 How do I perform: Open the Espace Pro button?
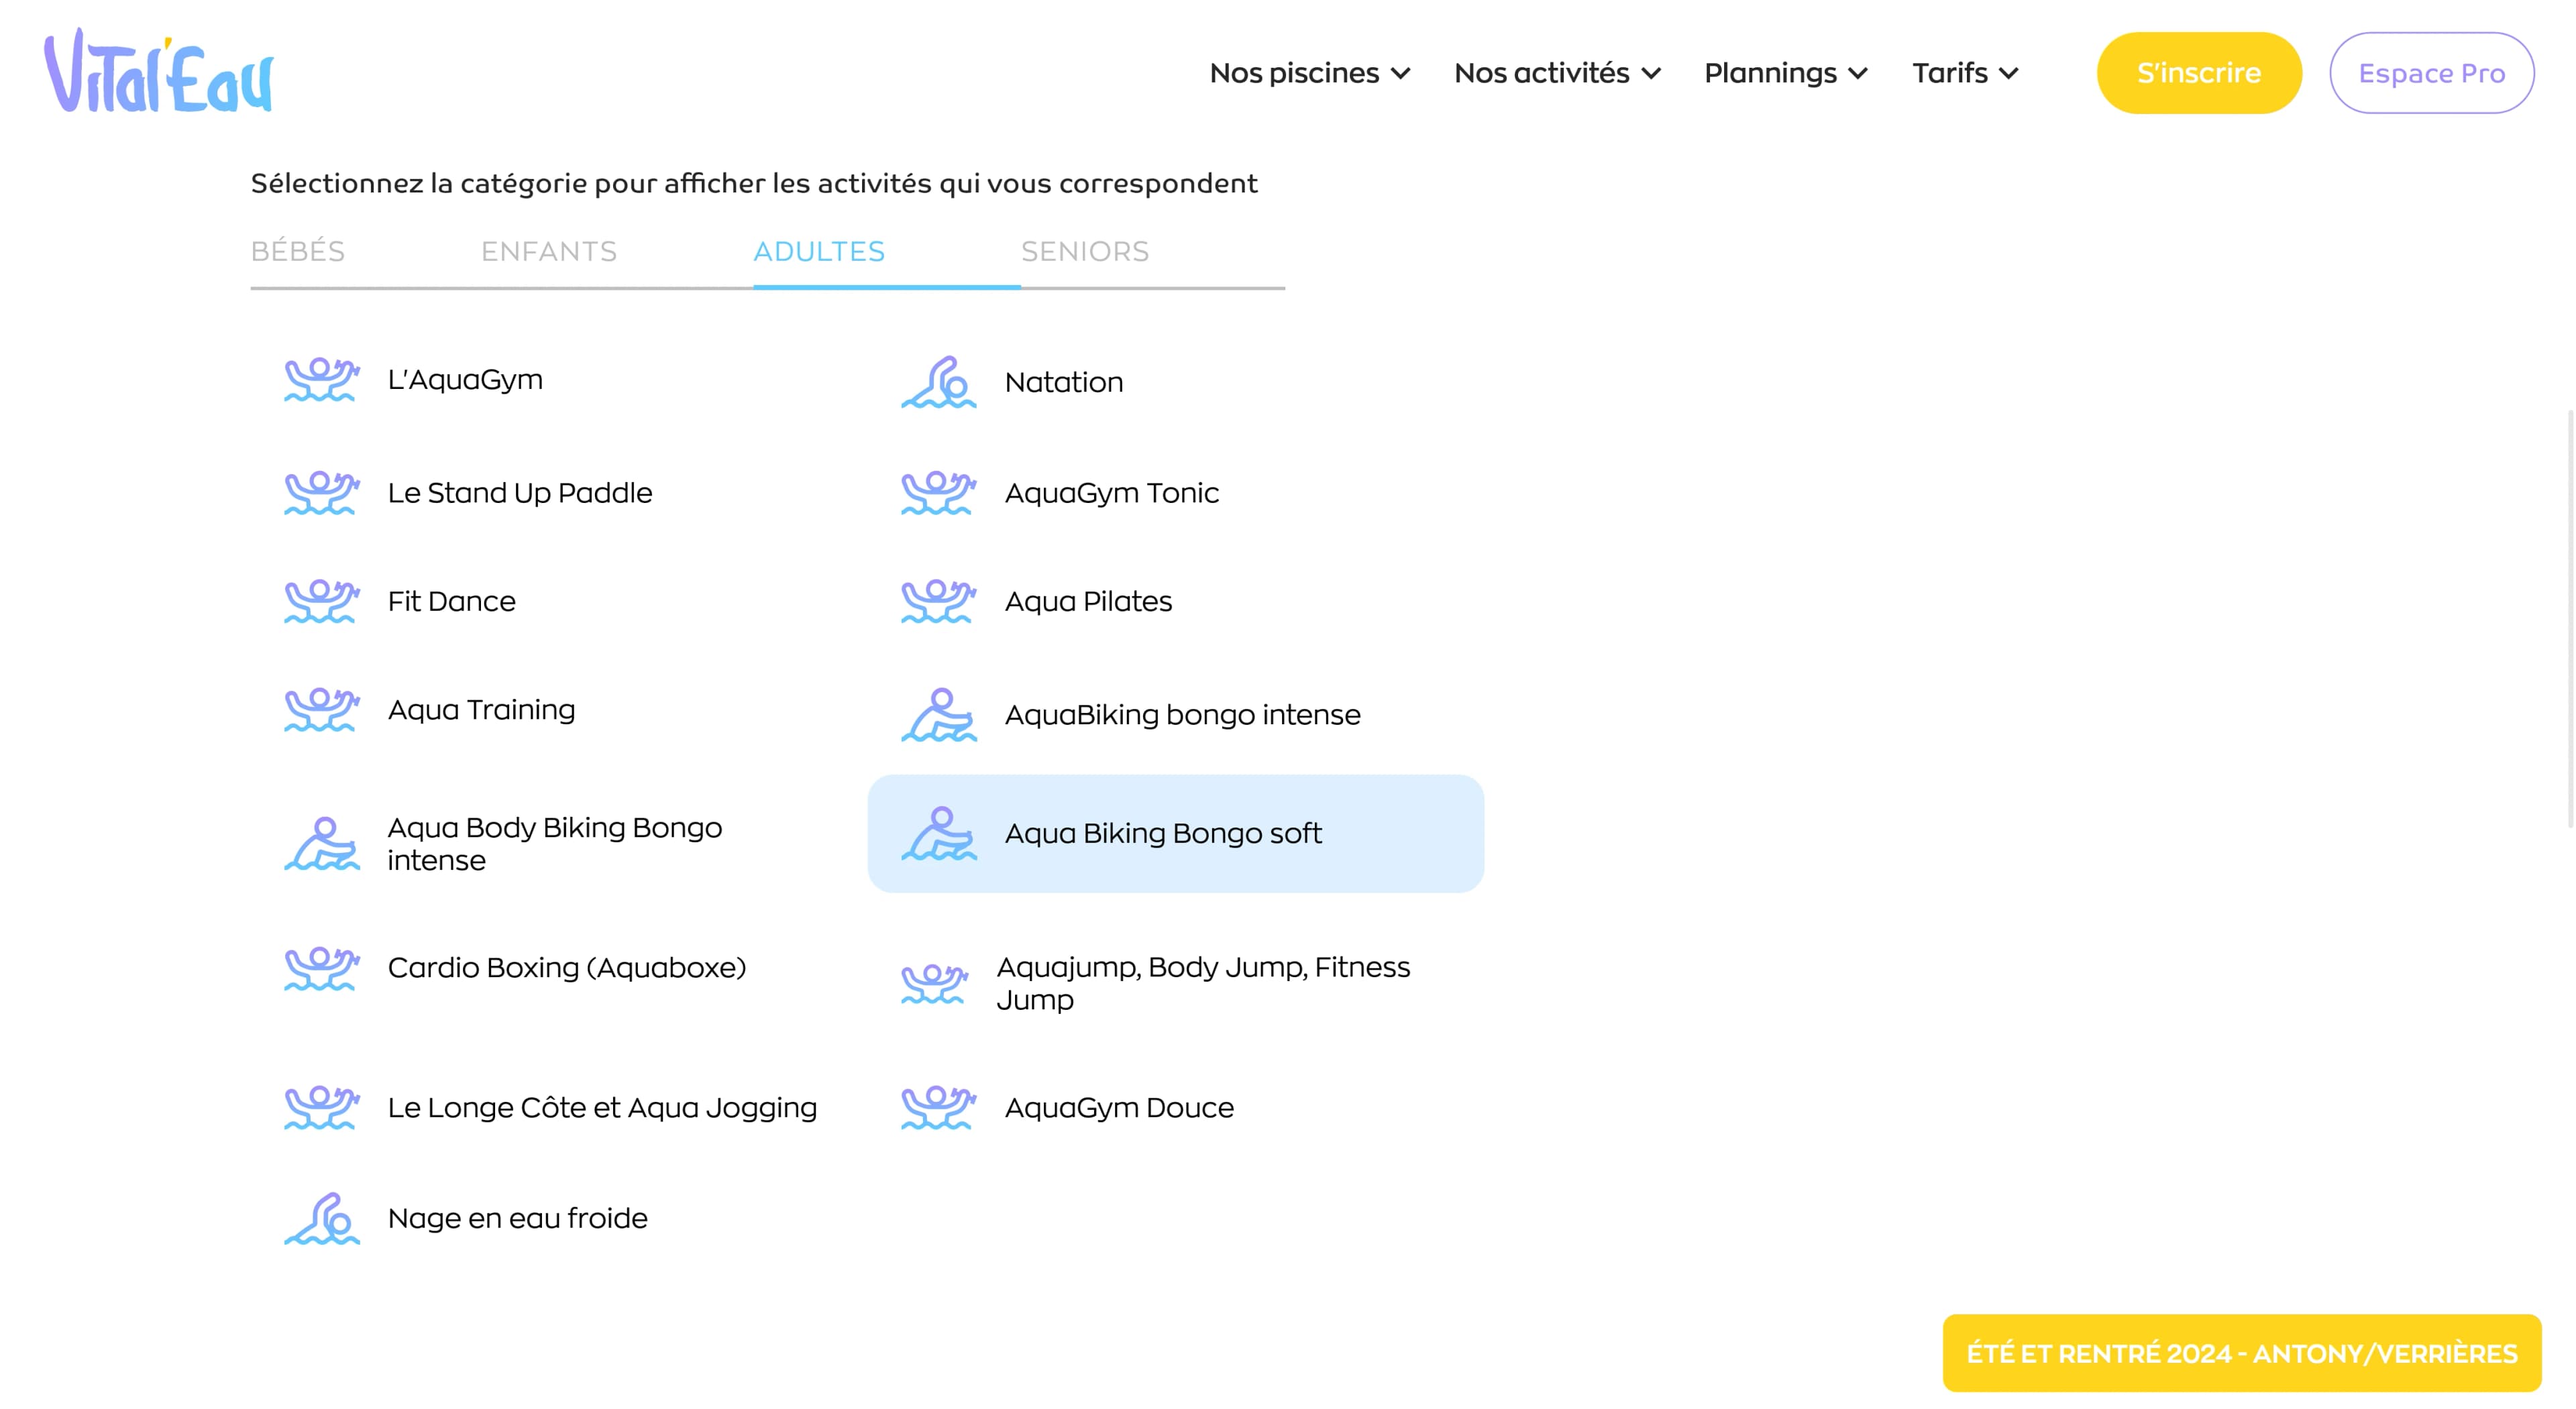click(x=2431, y=73)
